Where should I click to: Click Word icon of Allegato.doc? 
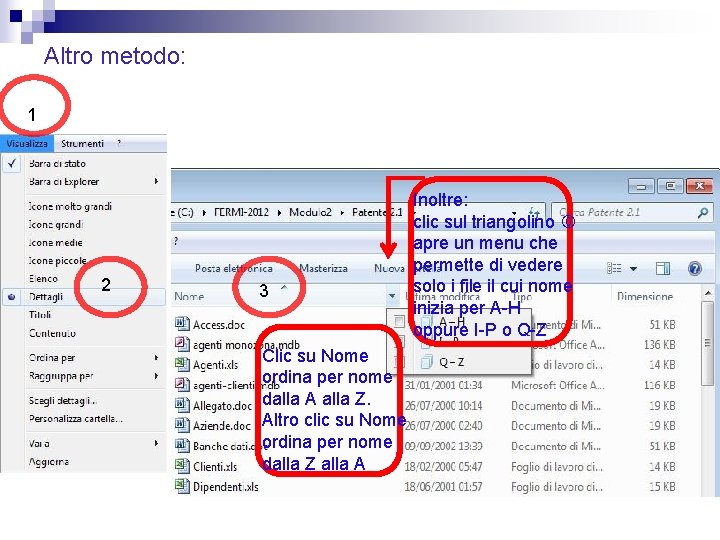point(182,405)
